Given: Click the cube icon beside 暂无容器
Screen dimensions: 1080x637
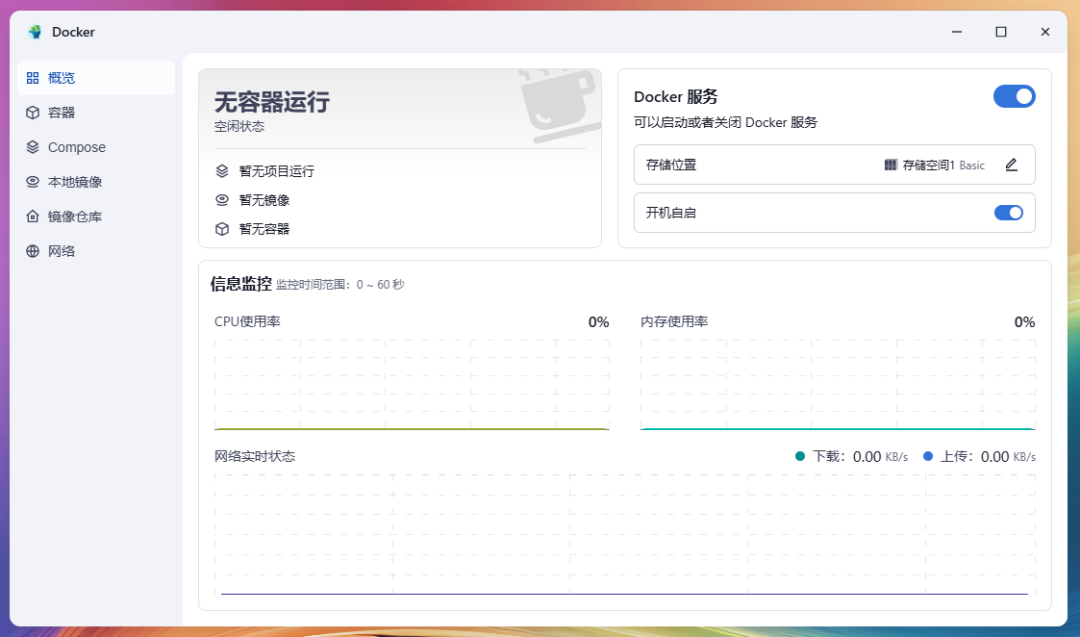Looking at the screenshot, I should click(222, 229).
